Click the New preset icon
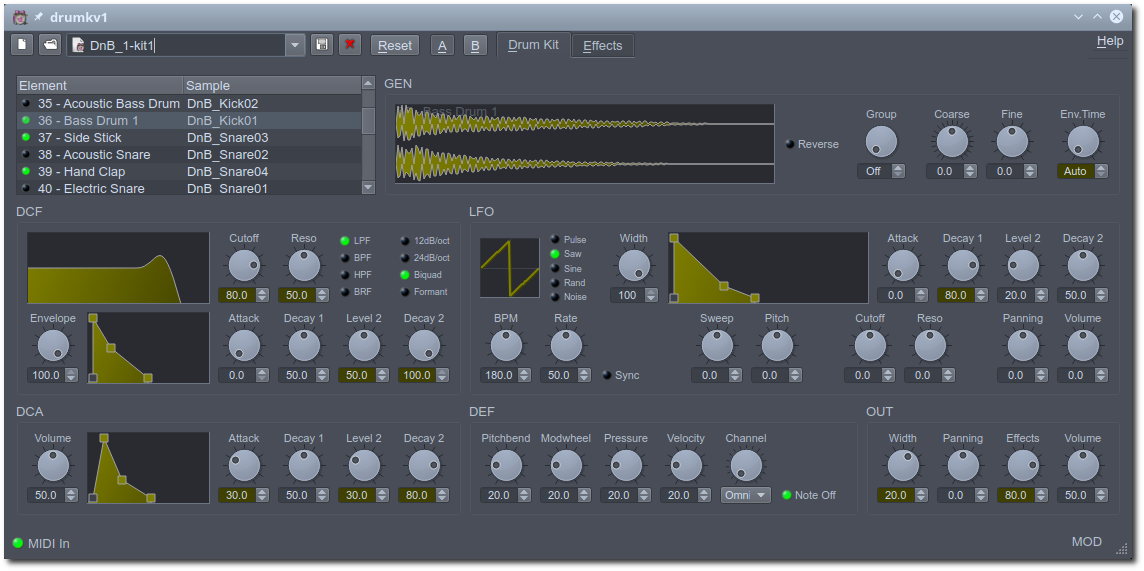This screenshot has height=571, width=1144. [22, 45]
